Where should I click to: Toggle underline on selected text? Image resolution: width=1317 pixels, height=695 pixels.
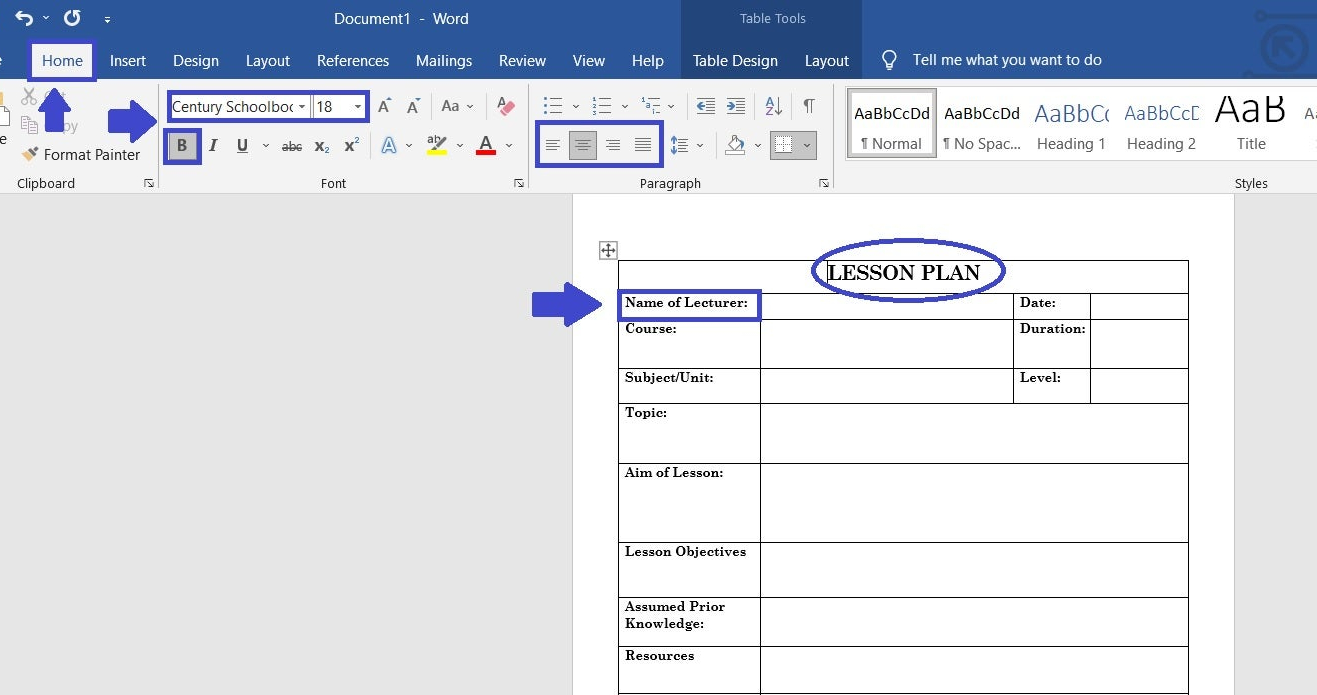pyautogui.click(x=241, y=145)
